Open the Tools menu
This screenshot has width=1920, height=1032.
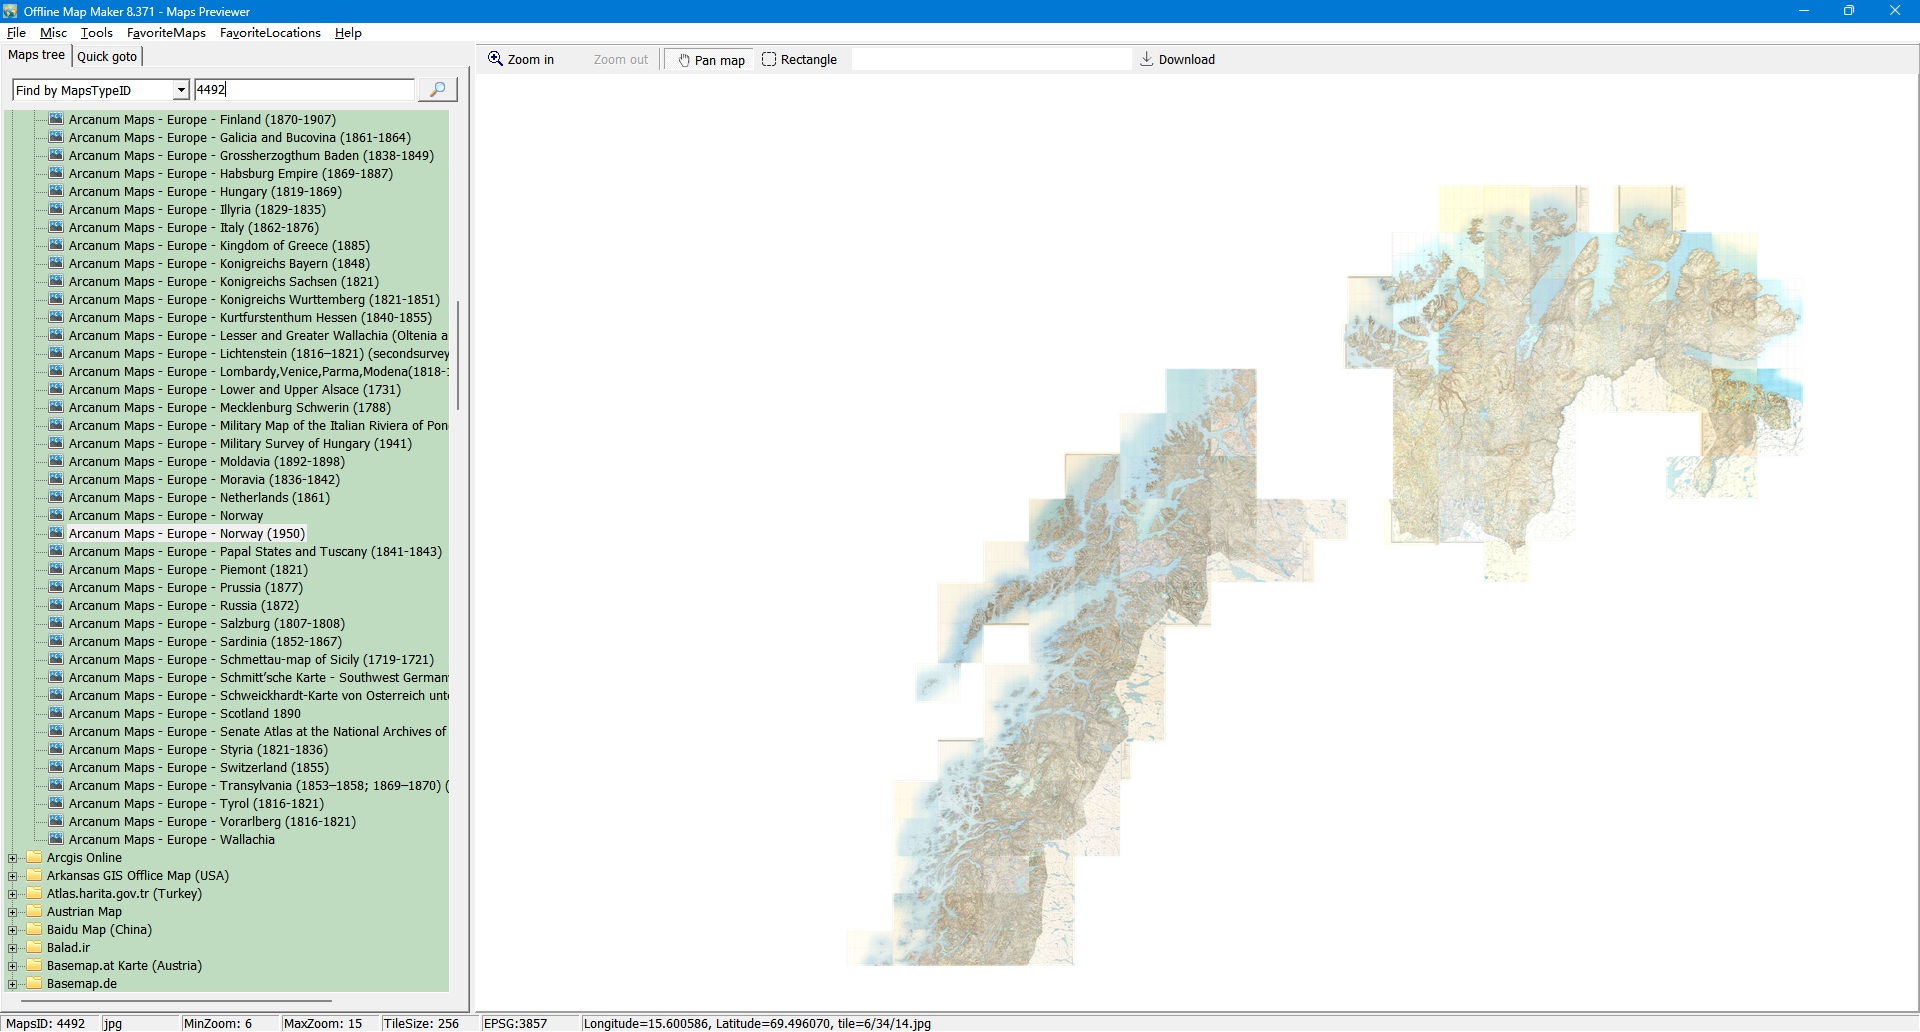pos(96,33)
